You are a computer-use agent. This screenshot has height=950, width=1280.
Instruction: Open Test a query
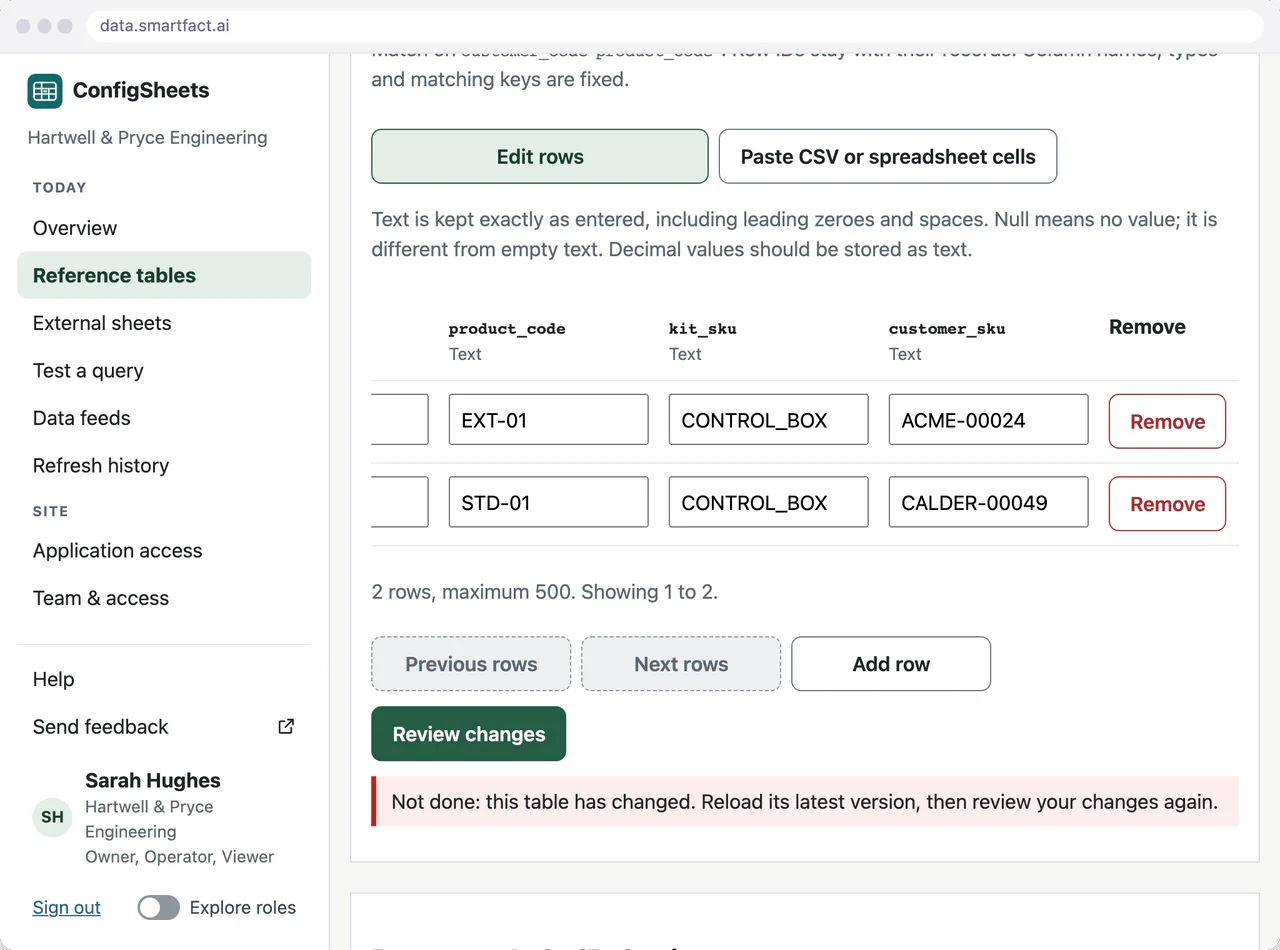164,370
